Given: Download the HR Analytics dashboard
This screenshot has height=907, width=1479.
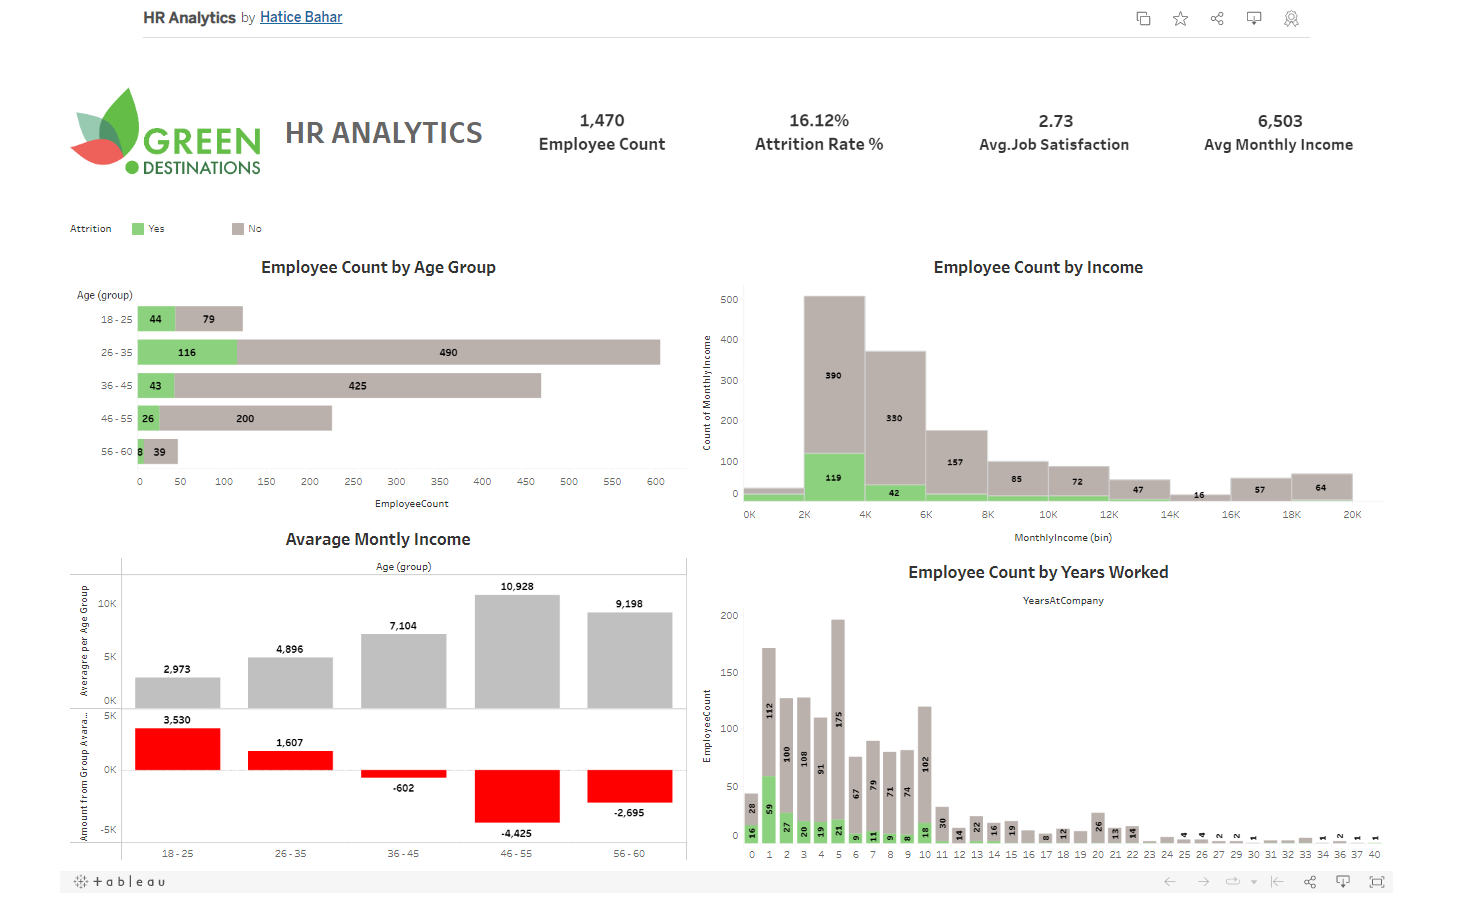Looking at the screenshot, I should (1254, 18).
